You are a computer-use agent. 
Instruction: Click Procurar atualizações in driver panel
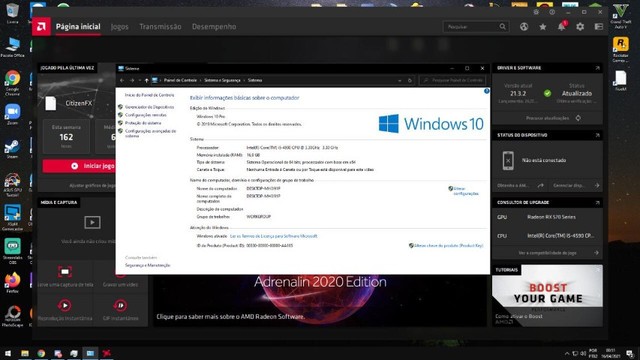(553, 118)
